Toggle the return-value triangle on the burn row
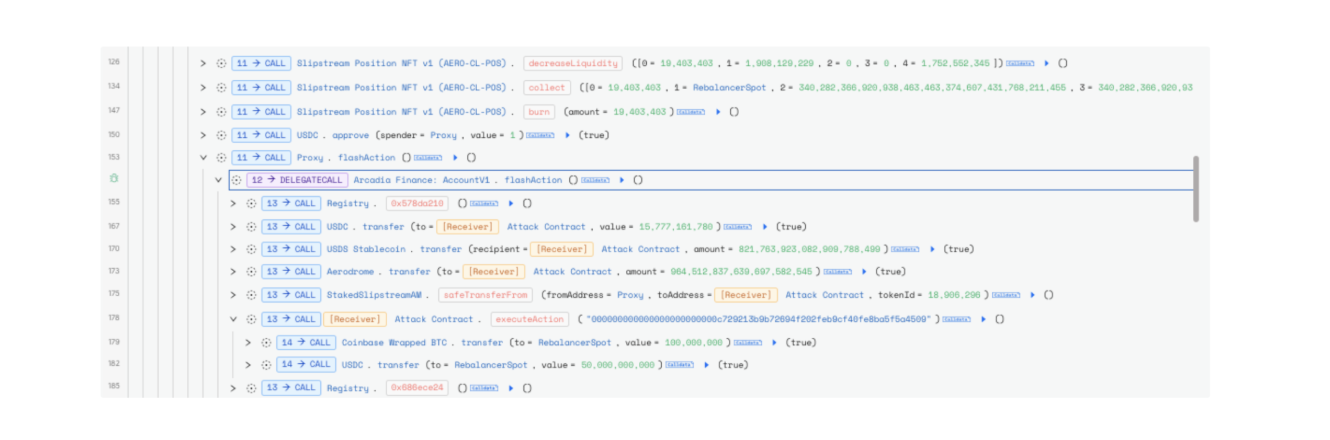 point(718,112)
